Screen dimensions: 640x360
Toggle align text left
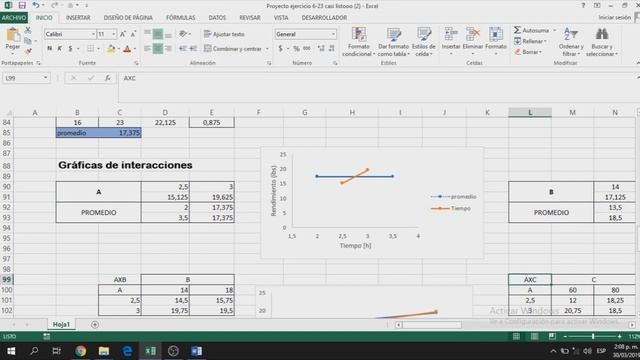pos(147,49)
